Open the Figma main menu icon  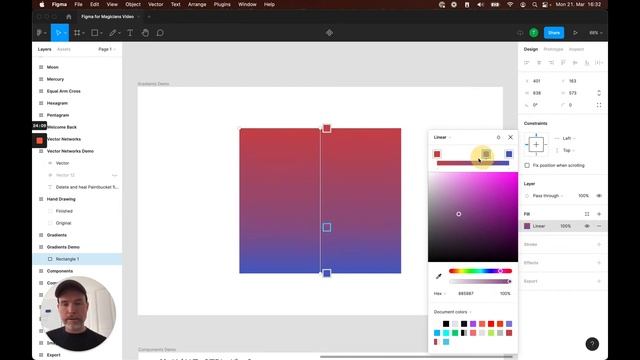(x=39, y=33)
